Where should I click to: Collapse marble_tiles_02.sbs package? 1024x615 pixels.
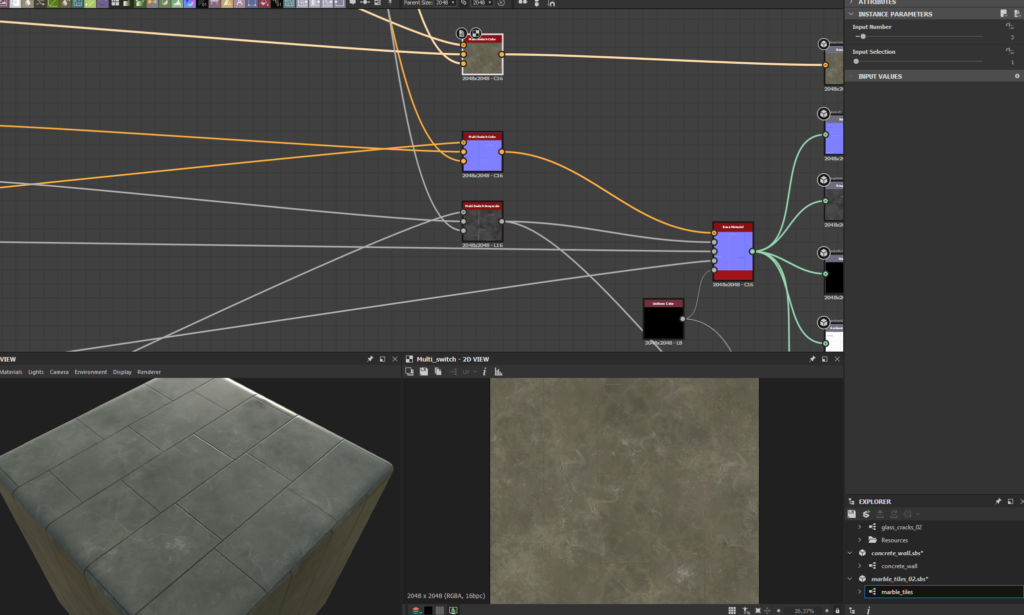point(850,579)
